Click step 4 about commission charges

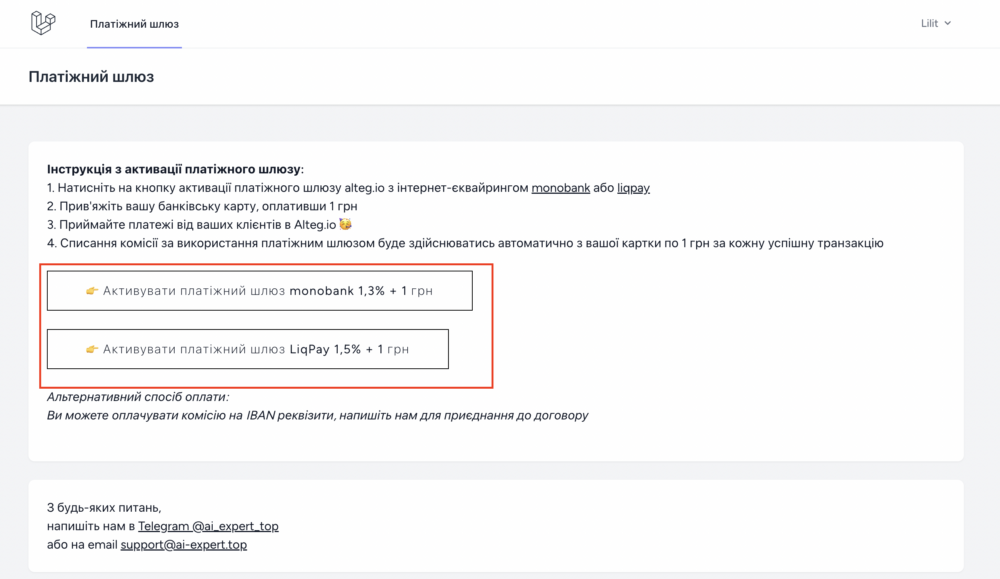point(465,243)
